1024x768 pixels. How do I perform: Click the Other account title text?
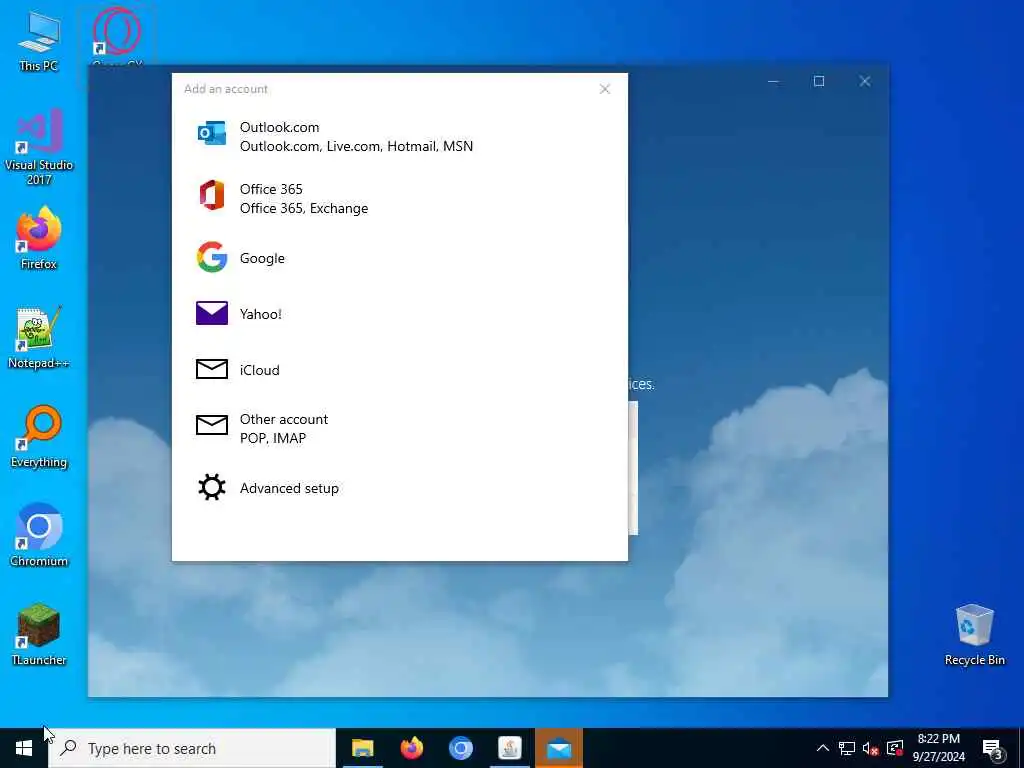pos(284,419)
